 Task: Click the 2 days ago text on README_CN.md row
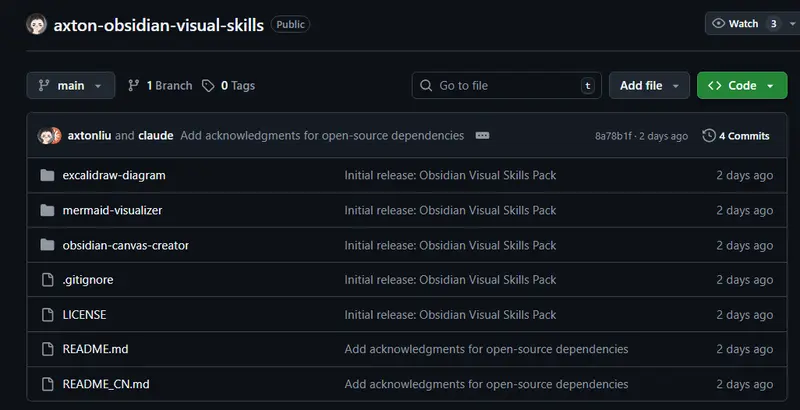click(744, 385)
